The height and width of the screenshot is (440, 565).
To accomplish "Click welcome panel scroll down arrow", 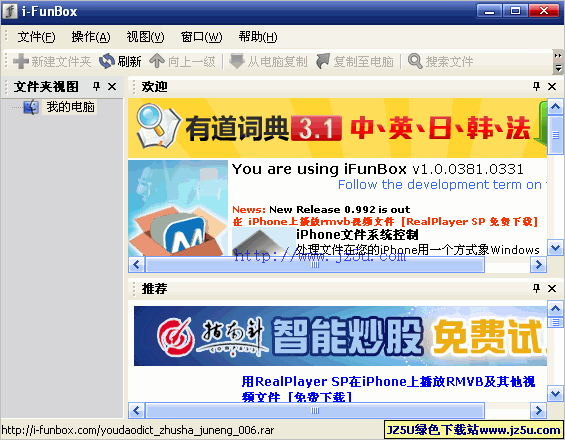I will [x=555, y=248].
